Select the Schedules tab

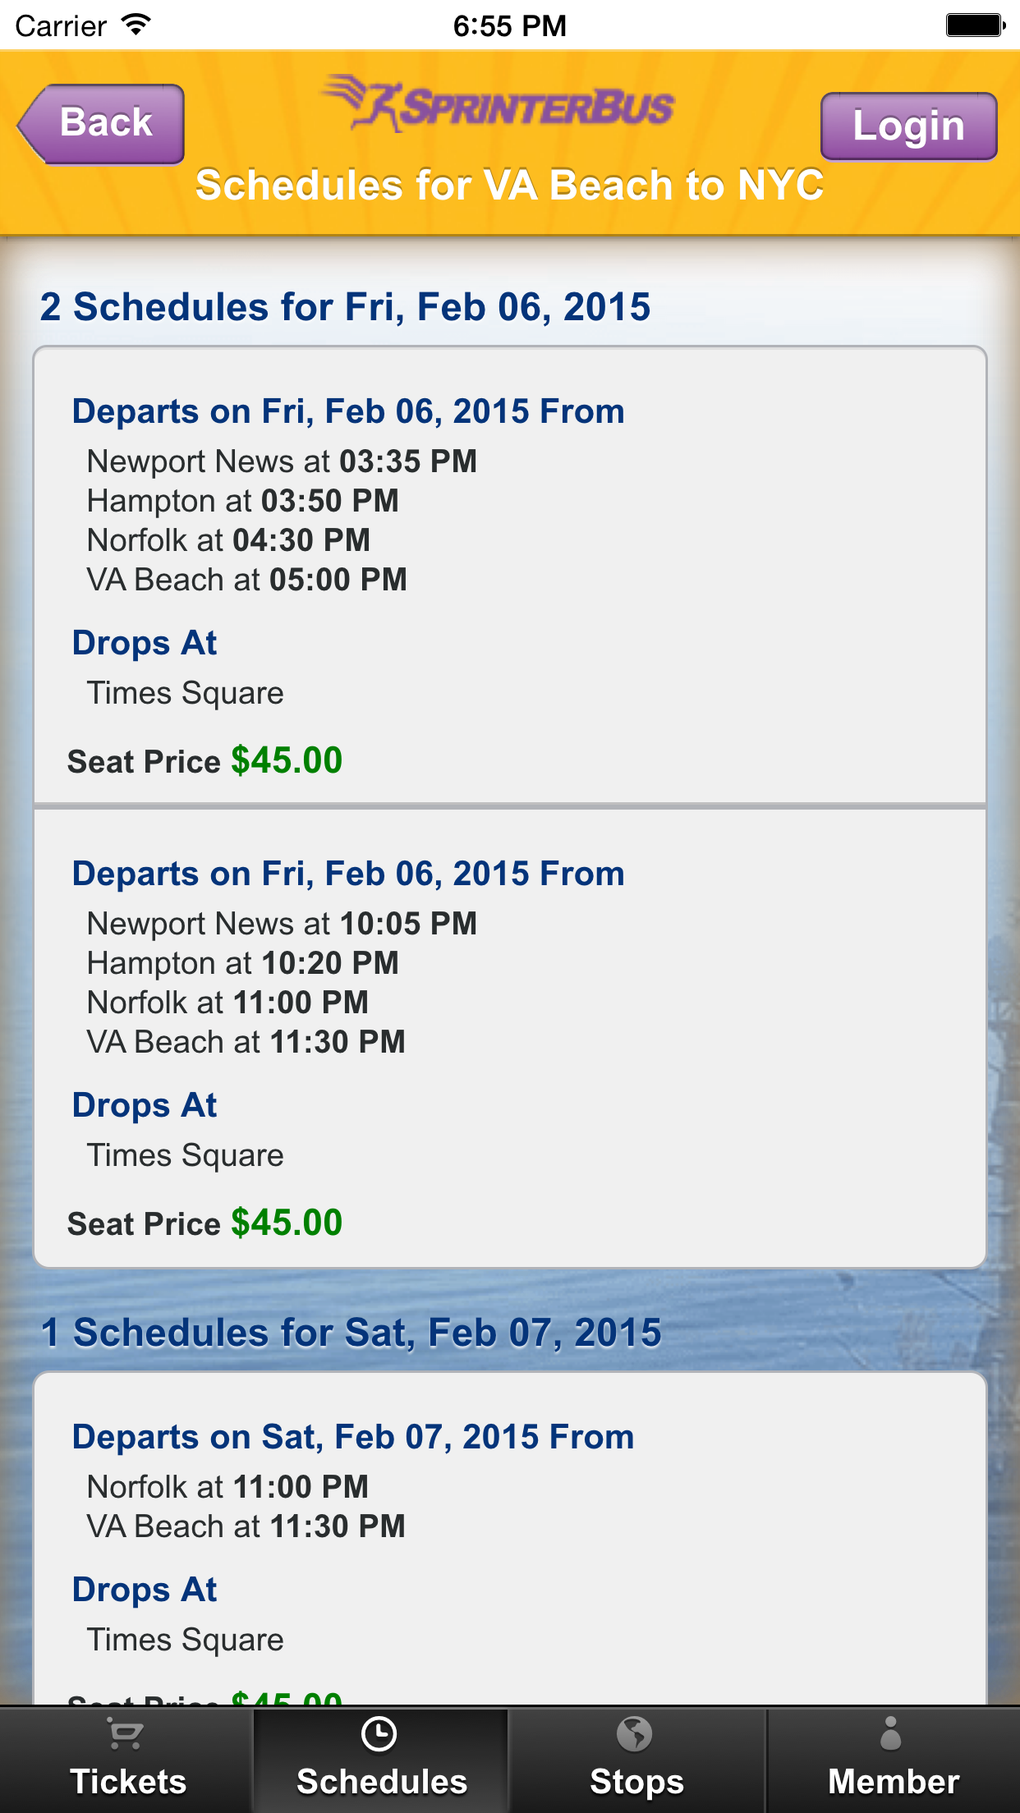[x=381, y=1760]
